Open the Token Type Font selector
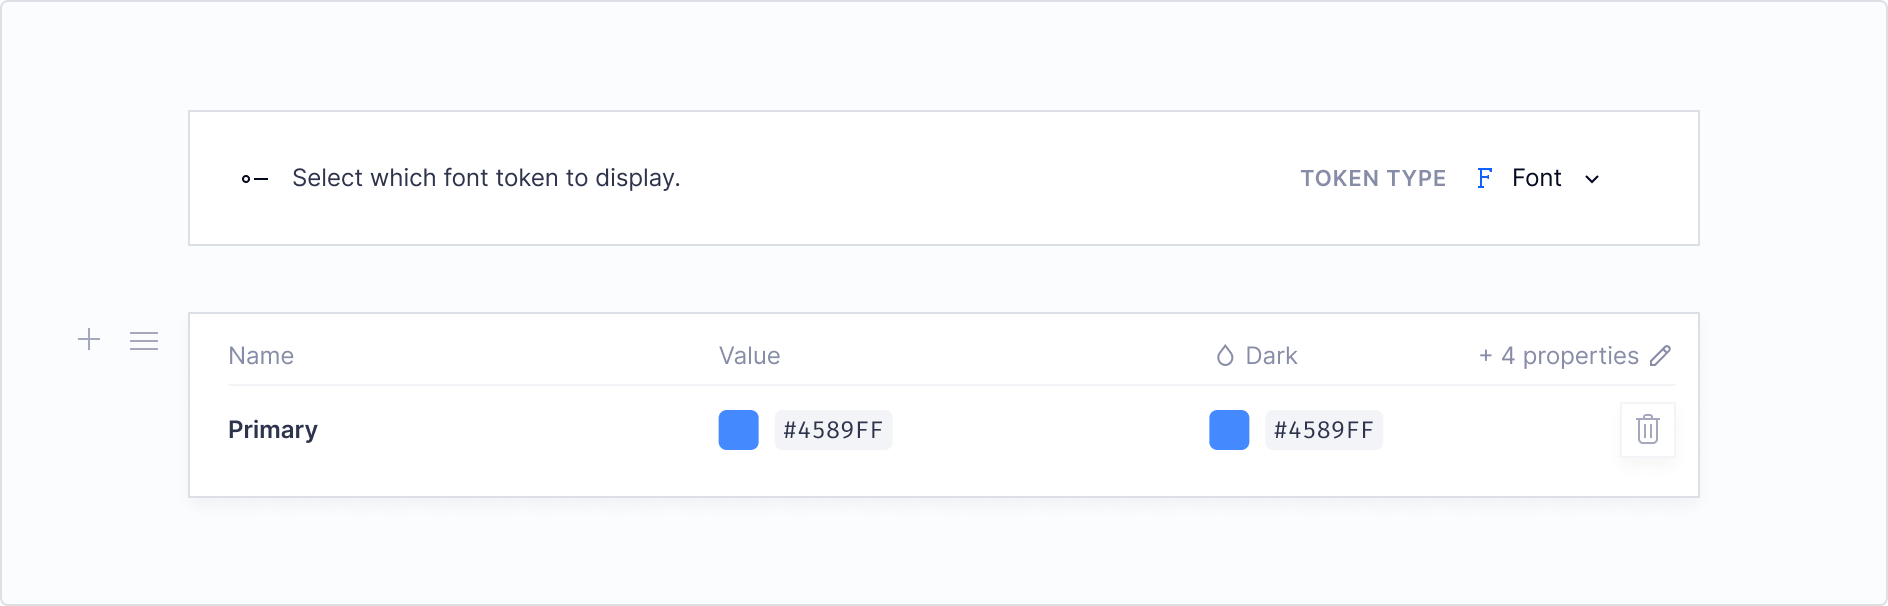Viewport: 1888px width, 606px height. (1539, 178)
